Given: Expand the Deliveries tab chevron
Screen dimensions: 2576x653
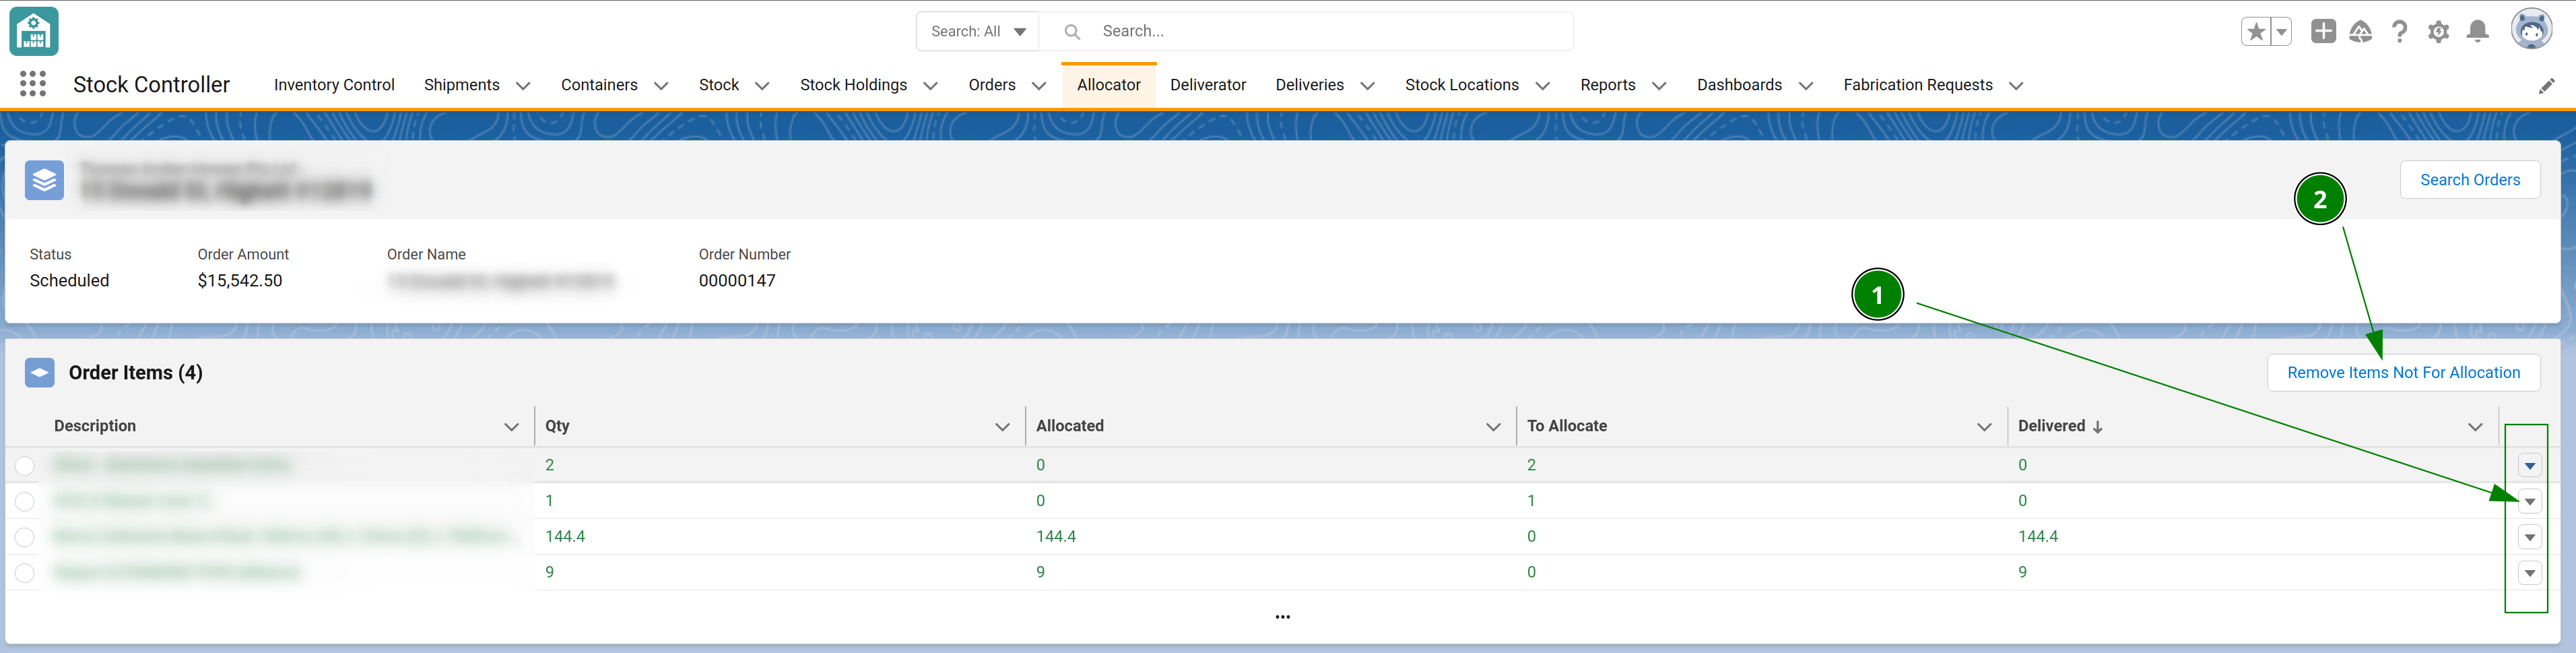Looking at the screenshot, I should (1367, 86).
